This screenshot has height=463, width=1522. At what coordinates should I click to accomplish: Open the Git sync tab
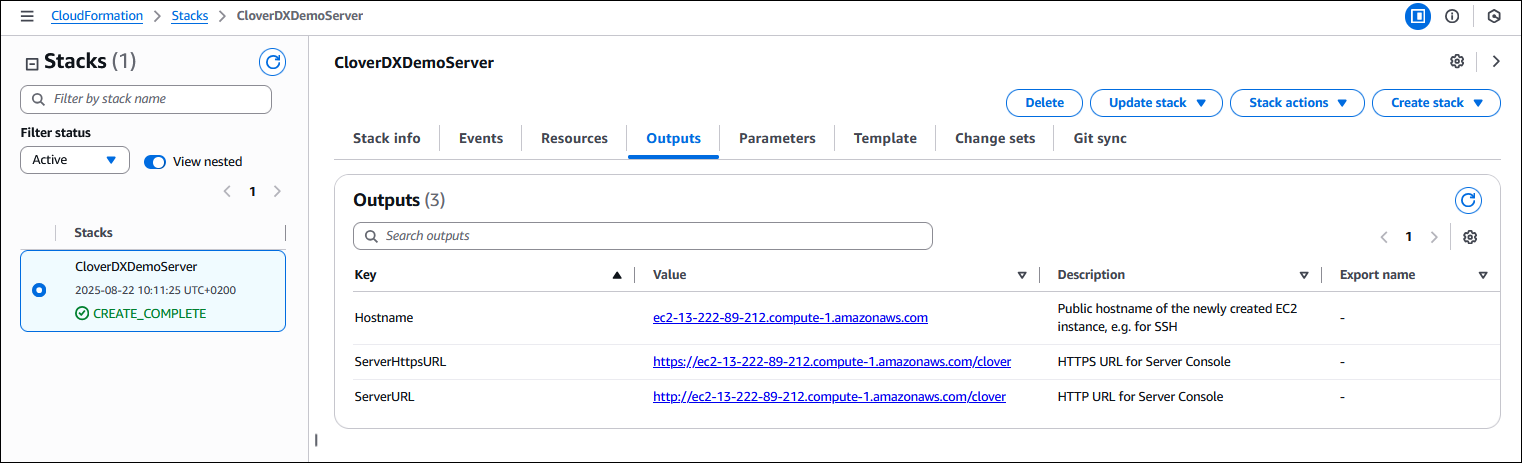1100,138
